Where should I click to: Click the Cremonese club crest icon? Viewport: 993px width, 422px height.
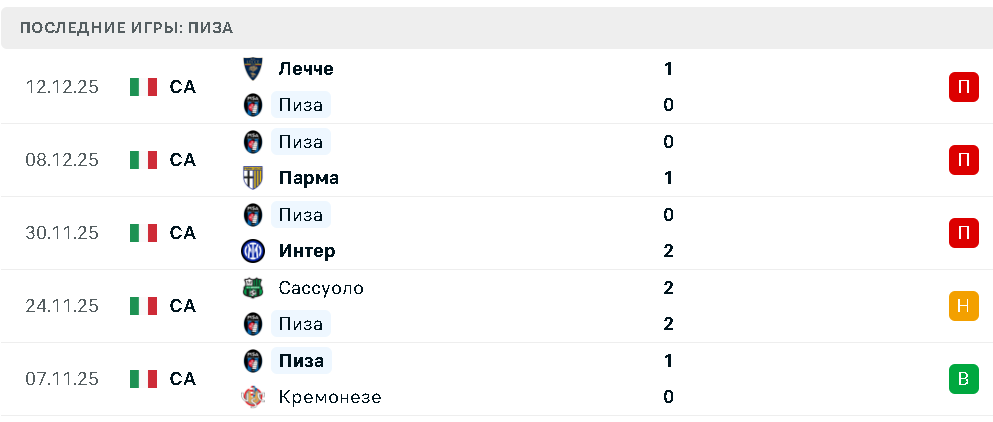tap(252, 397)
